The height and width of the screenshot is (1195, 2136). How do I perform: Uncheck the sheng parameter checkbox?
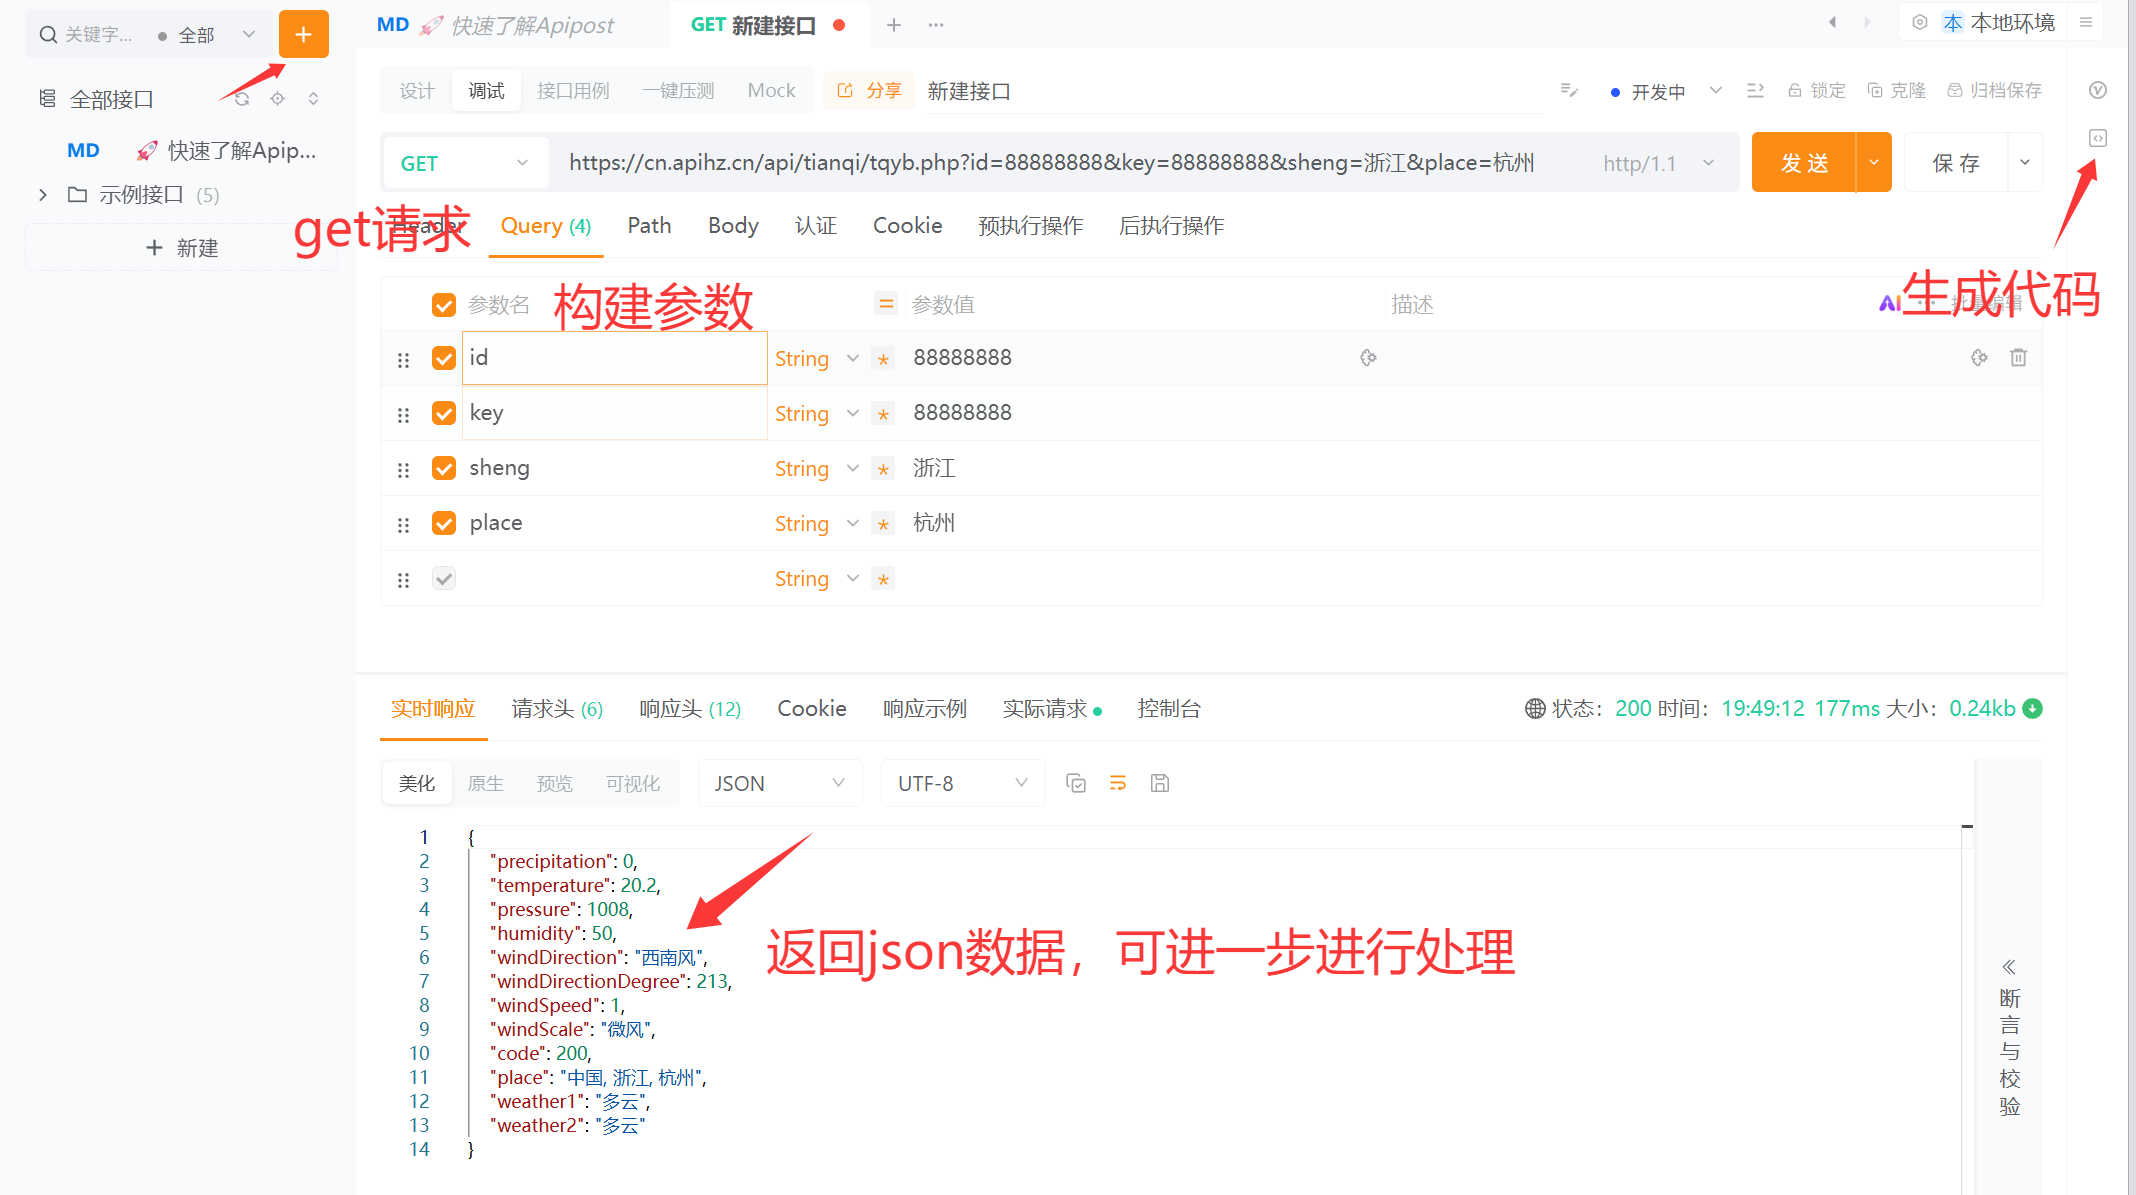coord(444,468)
